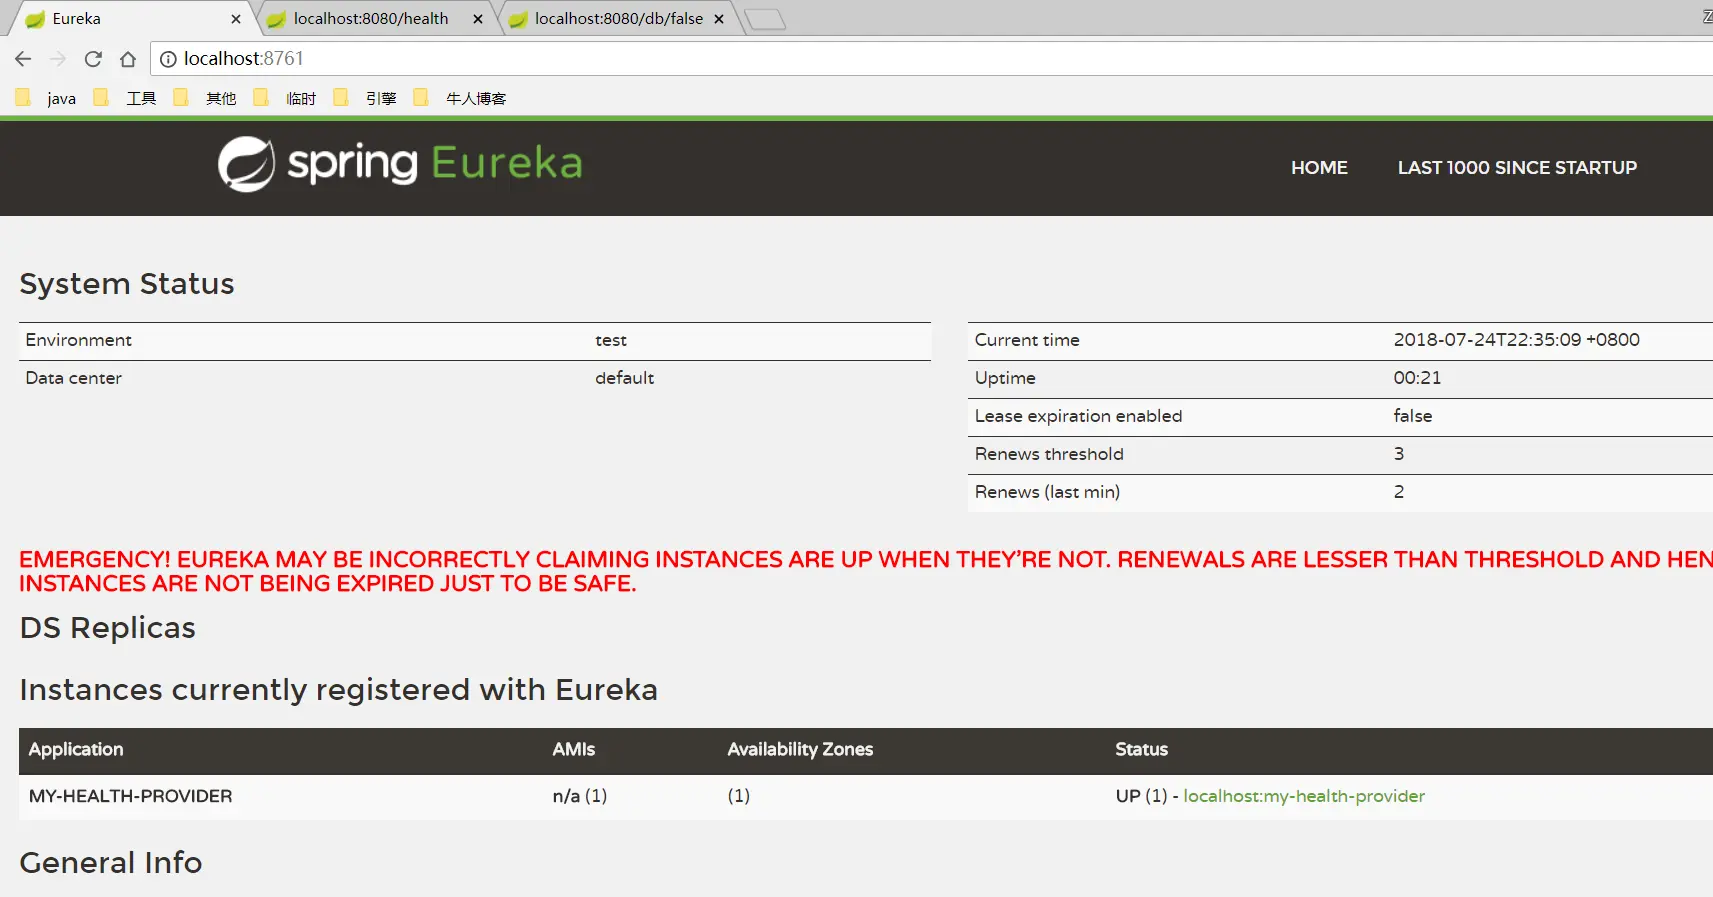Switch to the Eureka browser tab
This screenshot has width=1713, height=897.
click(x=130, y=19)
